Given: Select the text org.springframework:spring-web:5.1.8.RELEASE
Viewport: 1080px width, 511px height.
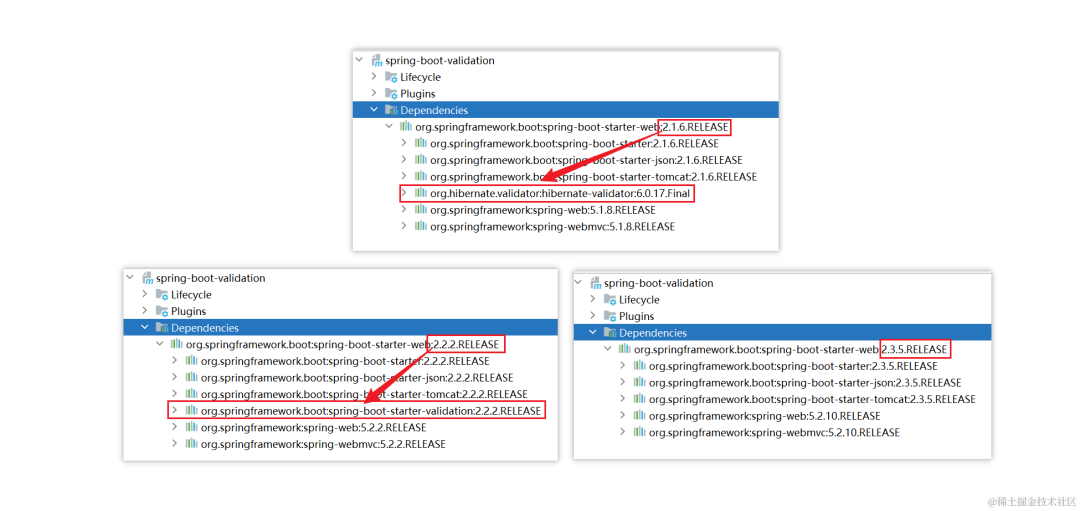Looking at the screenshot, I should (x=543, y=211).
